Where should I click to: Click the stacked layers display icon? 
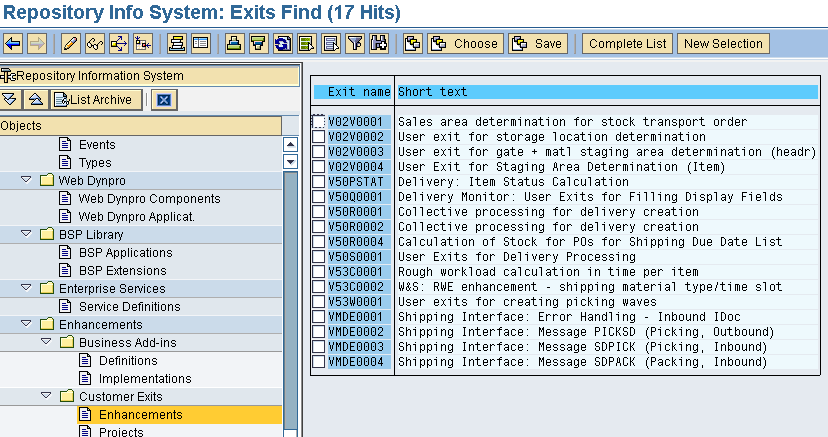[x=176, y=44]
